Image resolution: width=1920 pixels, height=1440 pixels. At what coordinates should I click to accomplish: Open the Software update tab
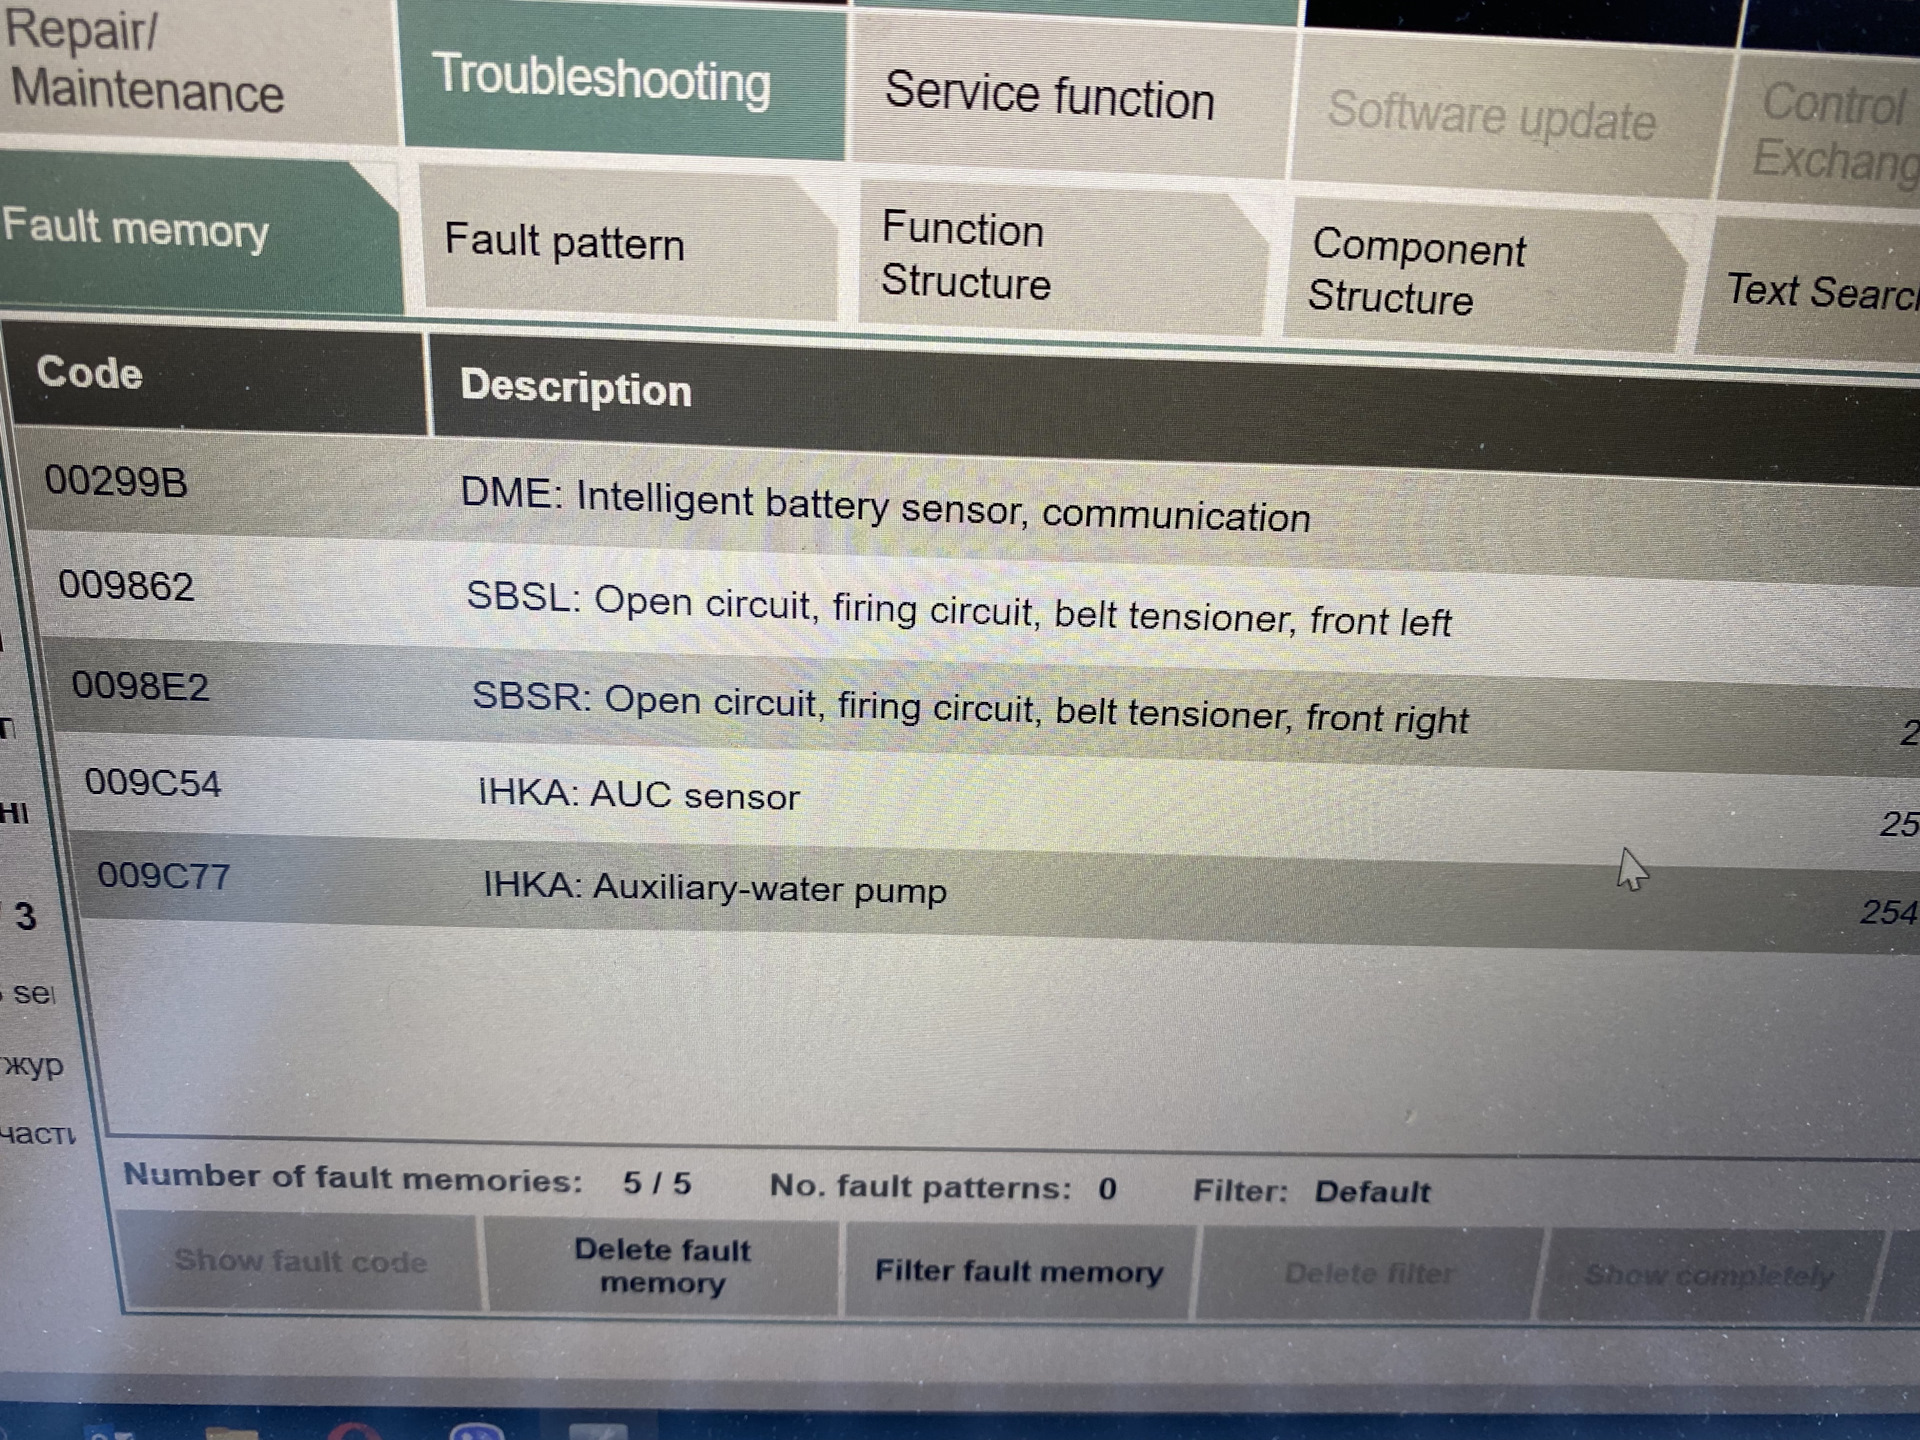coord(1510,117)
